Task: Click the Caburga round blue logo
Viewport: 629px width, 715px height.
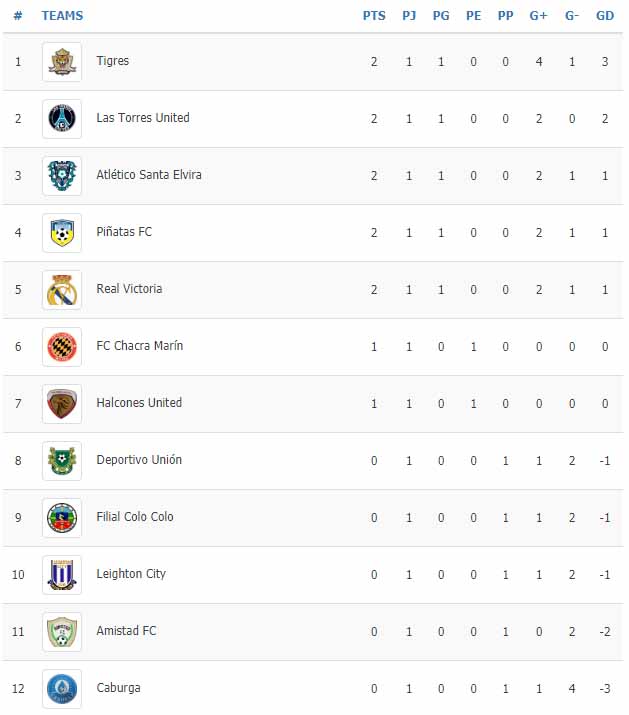Action: tap(62, 689)
